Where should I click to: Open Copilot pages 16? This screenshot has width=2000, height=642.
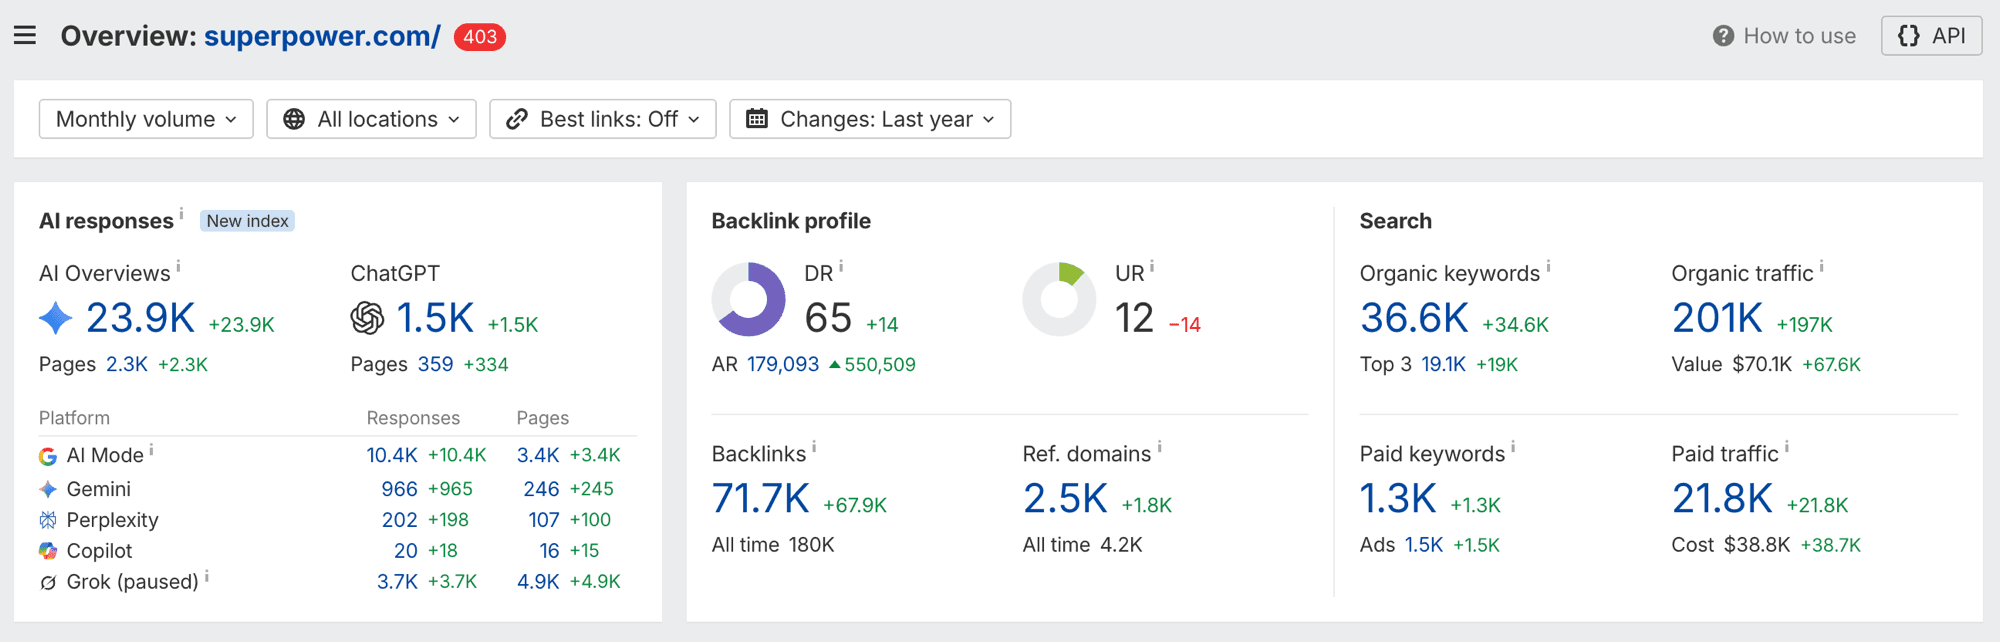(x=549, y=551)
